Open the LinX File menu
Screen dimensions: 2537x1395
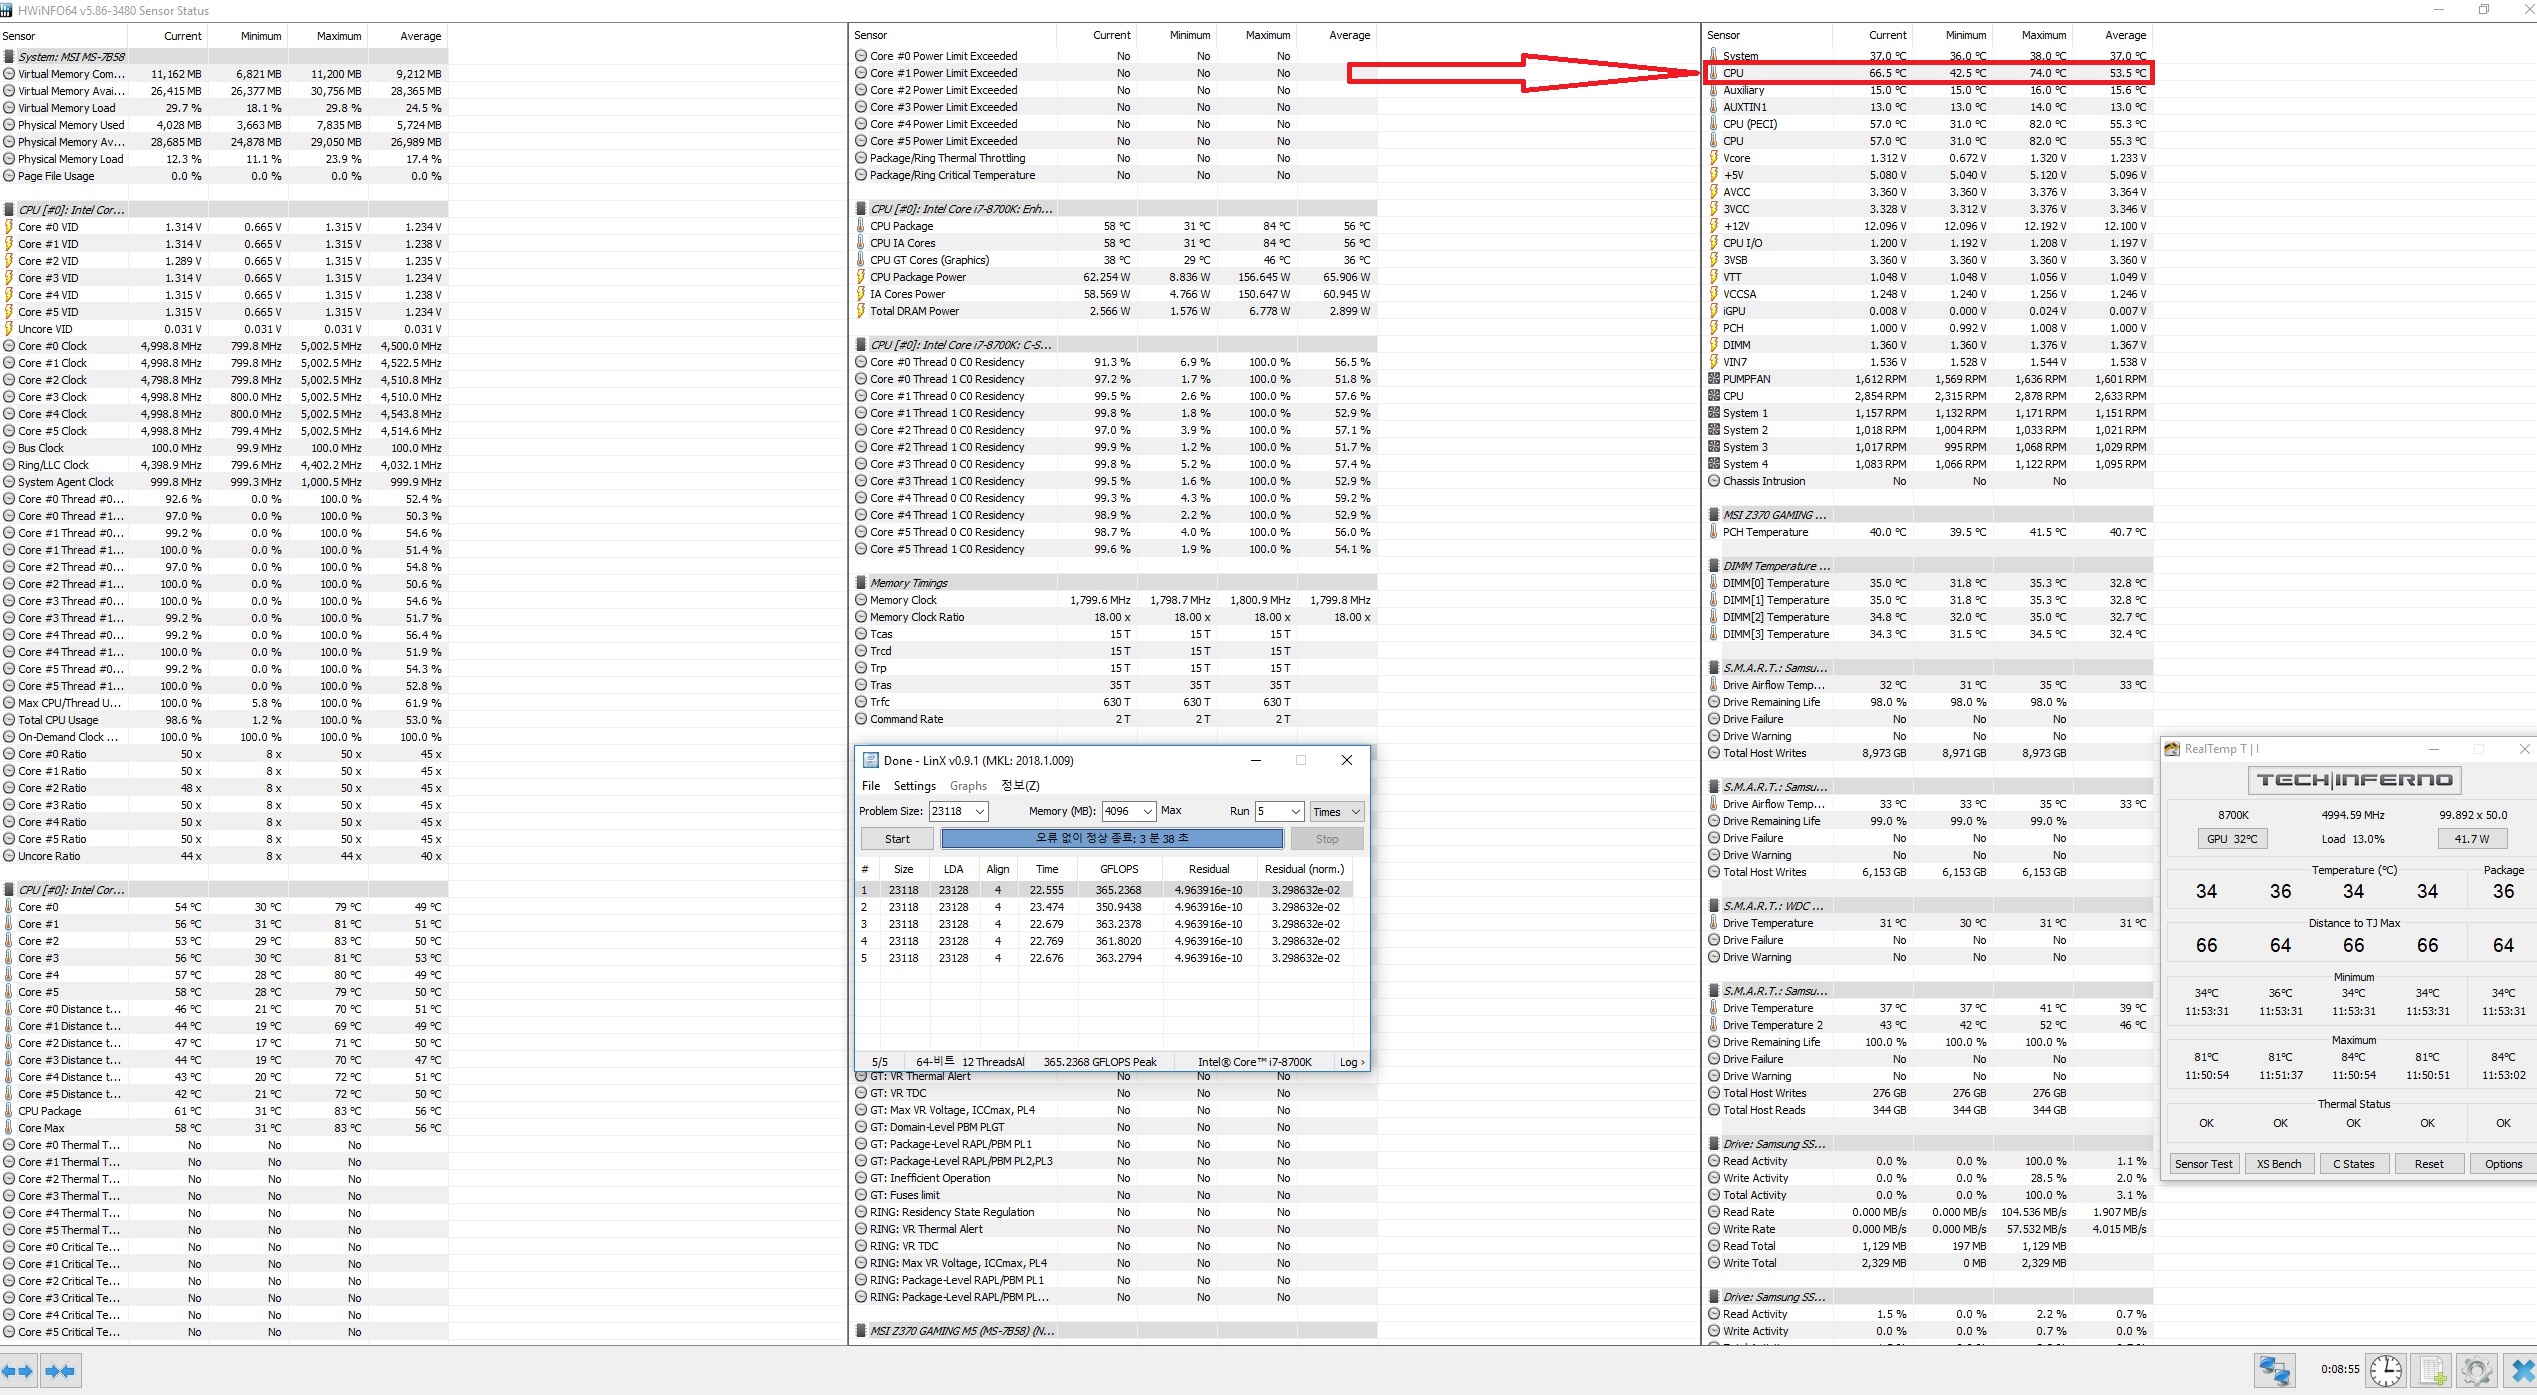[871, 786]
